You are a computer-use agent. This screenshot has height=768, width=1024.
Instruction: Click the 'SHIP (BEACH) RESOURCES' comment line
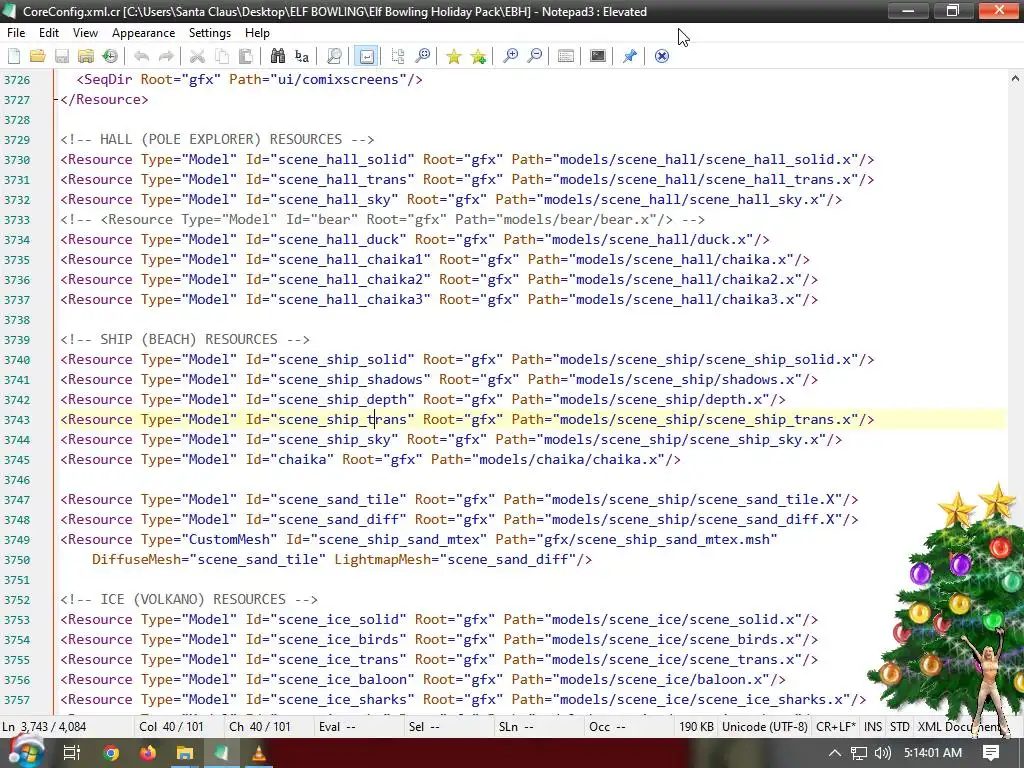click(185, 339)
